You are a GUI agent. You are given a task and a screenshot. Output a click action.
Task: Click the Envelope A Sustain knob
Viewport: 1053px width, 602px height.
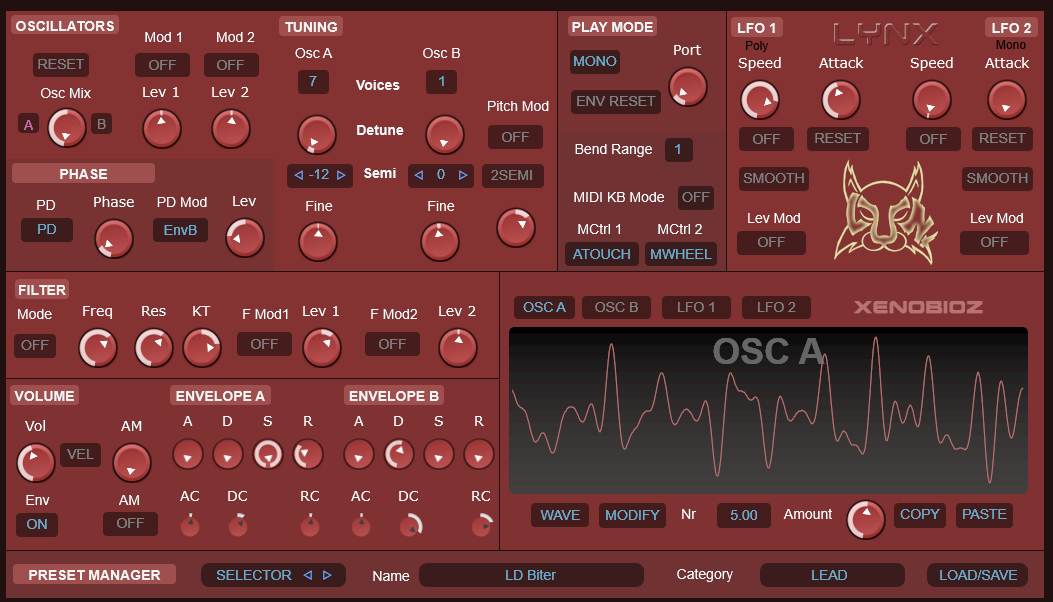[x=268, y=455]
